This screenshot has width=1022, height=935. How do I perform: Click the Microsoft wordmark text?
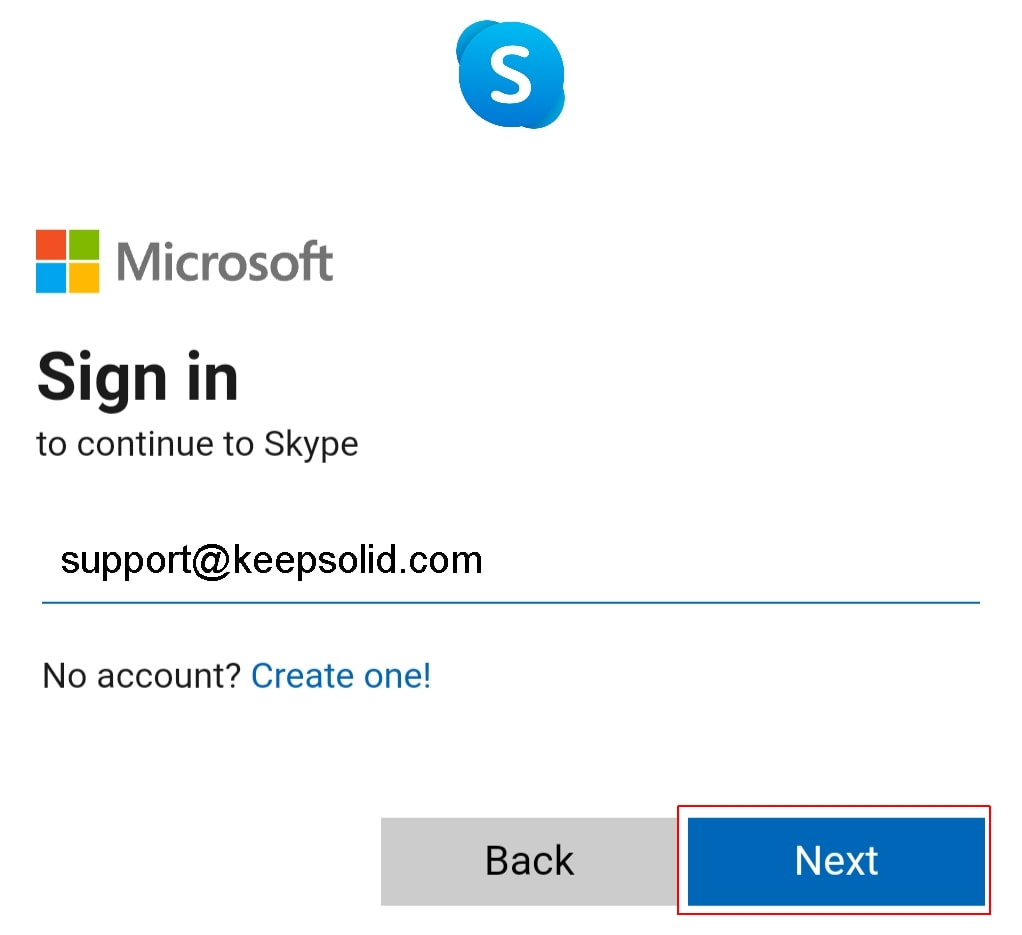click(x=224, y=262)
